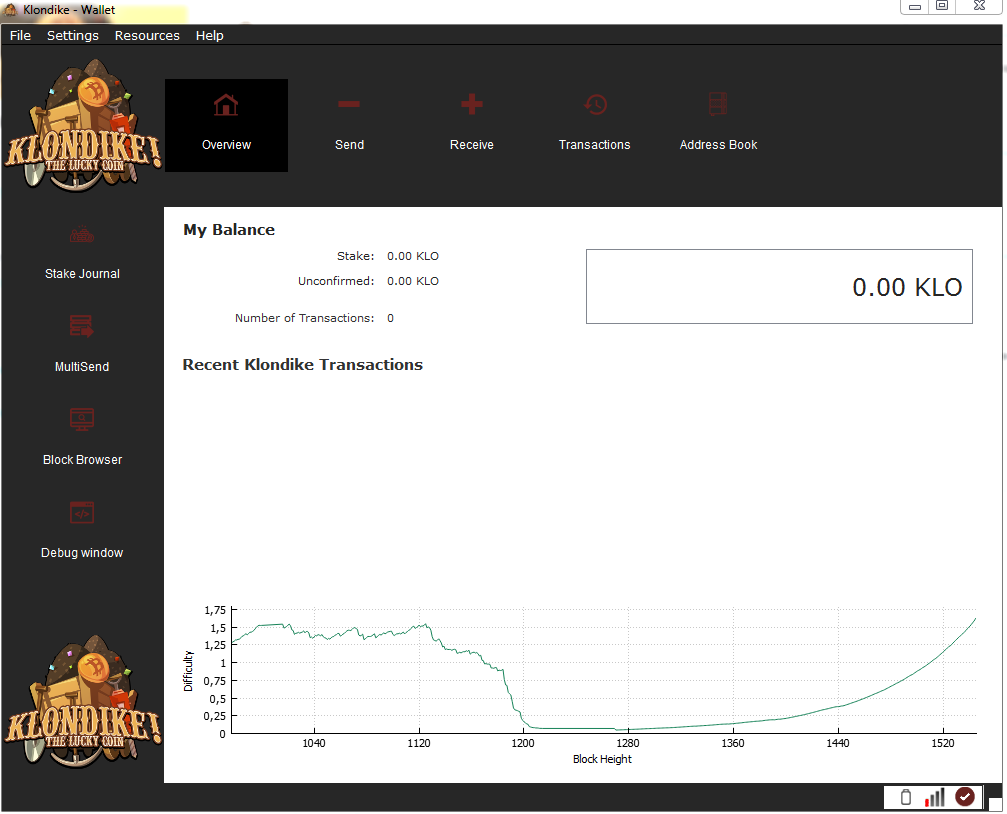Open the Overview home tab
This screenshot has height=814, width=1007.
pyautogui.click(x=226, y=125)
